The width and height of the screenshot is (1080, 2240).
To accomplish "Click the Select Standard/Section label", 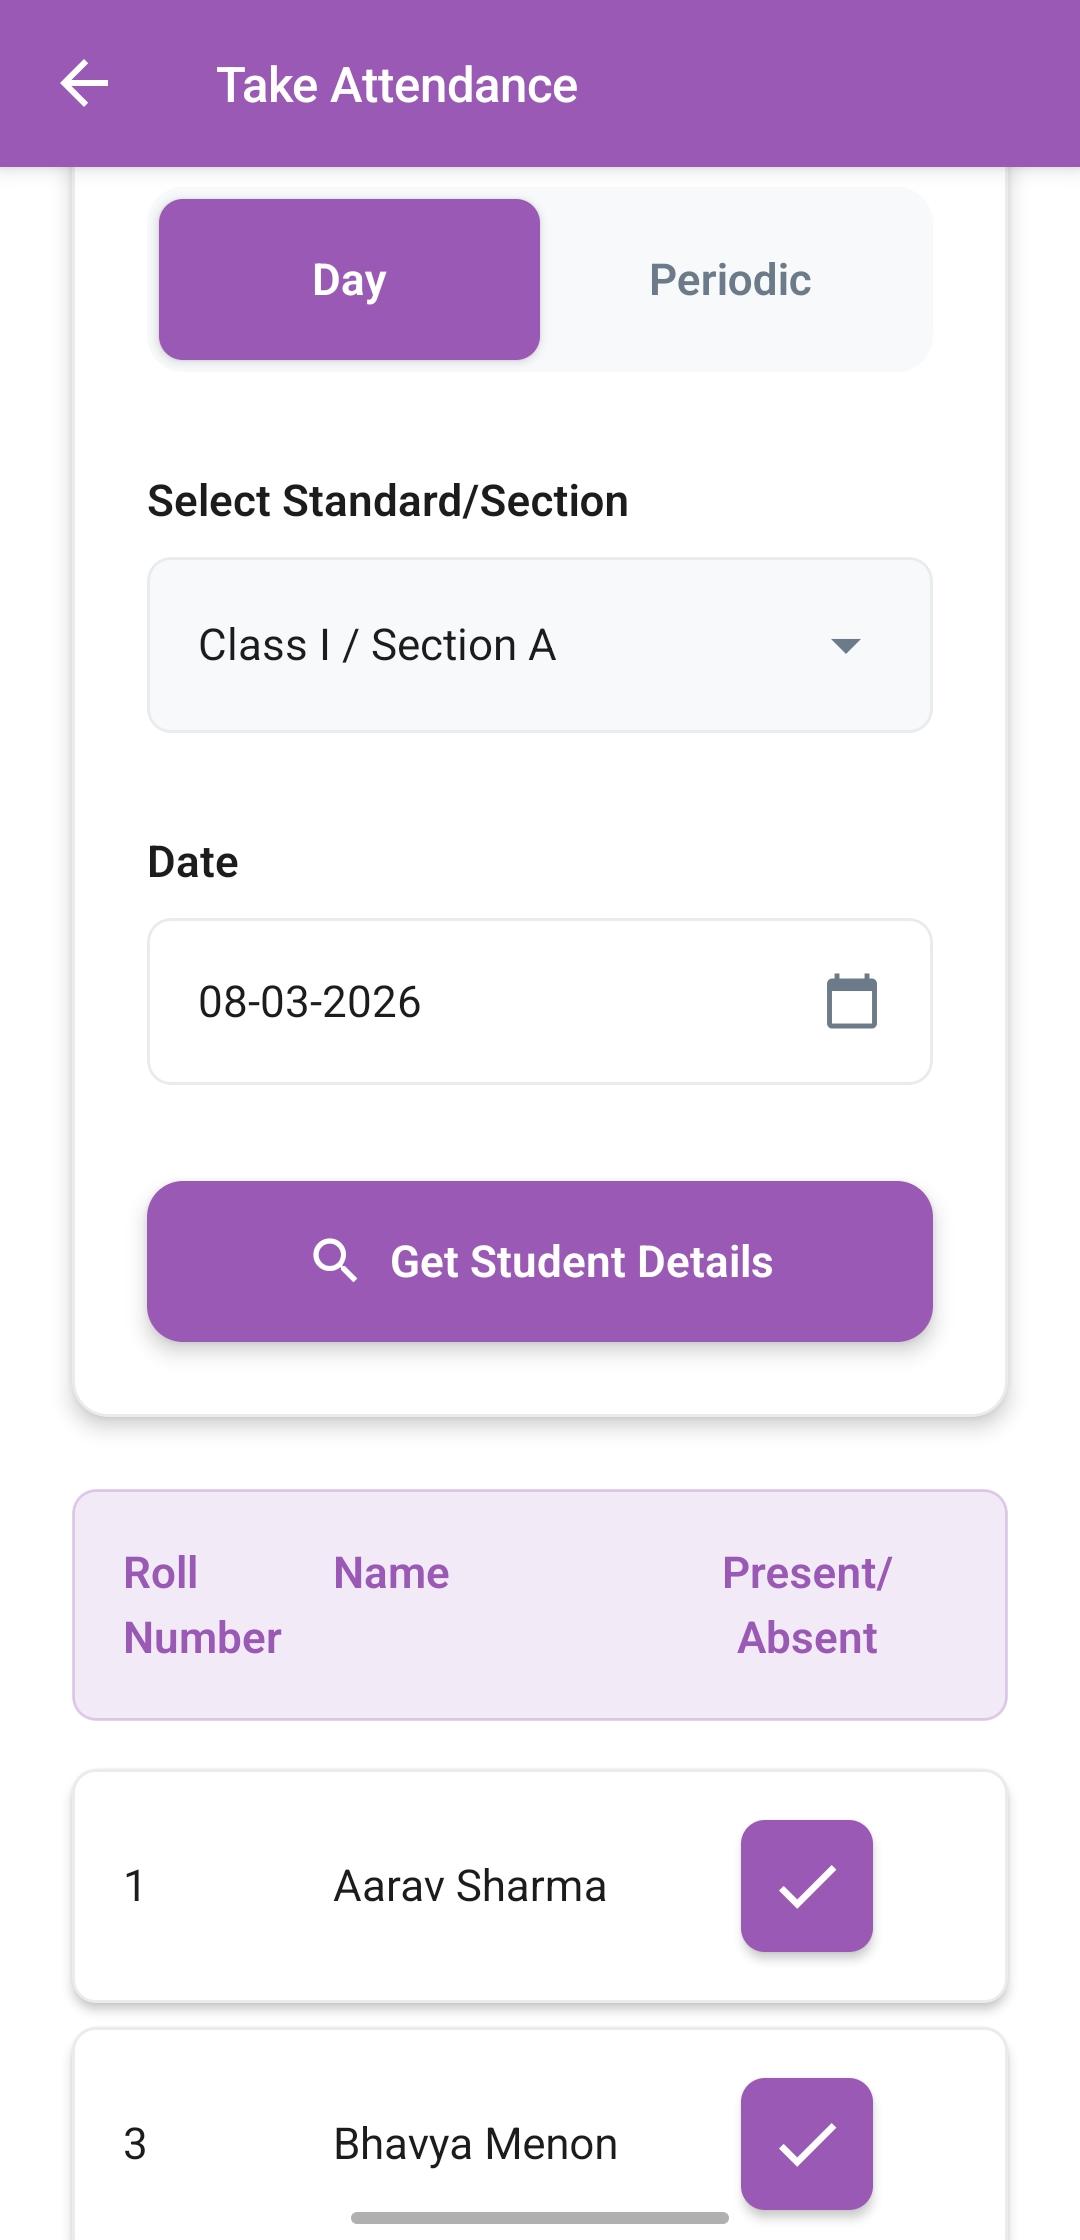I will [x=388, y=501].
